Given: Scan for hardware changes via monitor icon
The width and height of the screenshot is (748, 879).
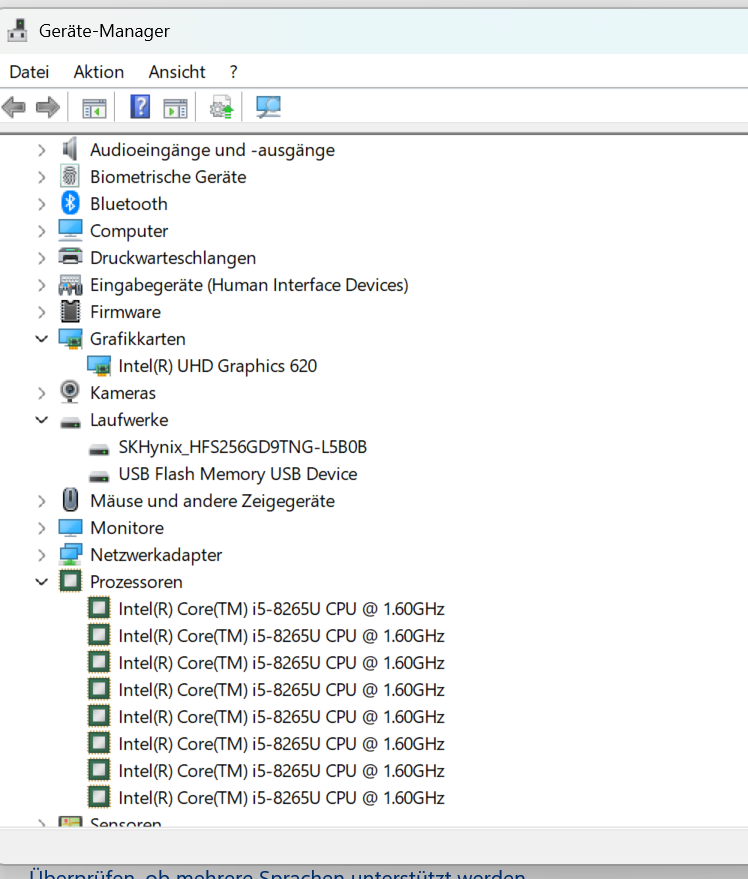Looking at the screenshot, I should [x=268, y=107].
